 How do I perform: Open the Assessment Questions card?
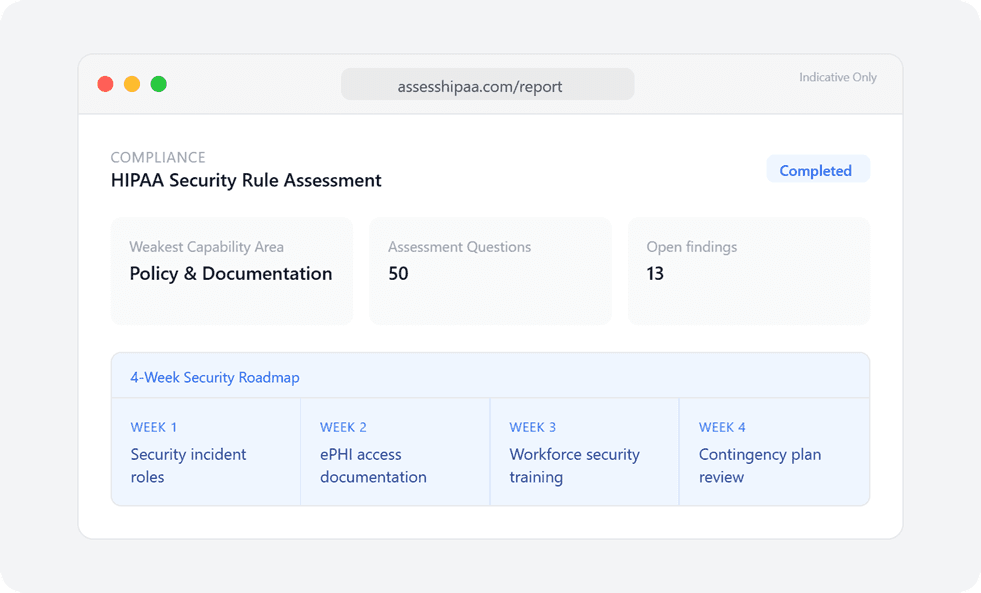(x=490, y=271)
